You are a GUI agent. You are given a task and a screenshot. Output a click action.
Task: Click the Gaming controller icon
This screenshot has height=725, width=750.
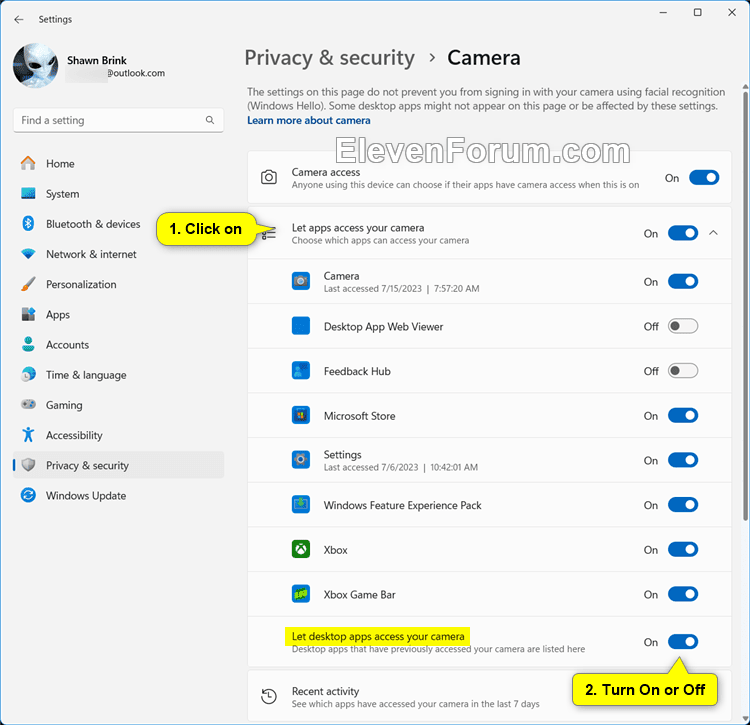click(28, 405)
